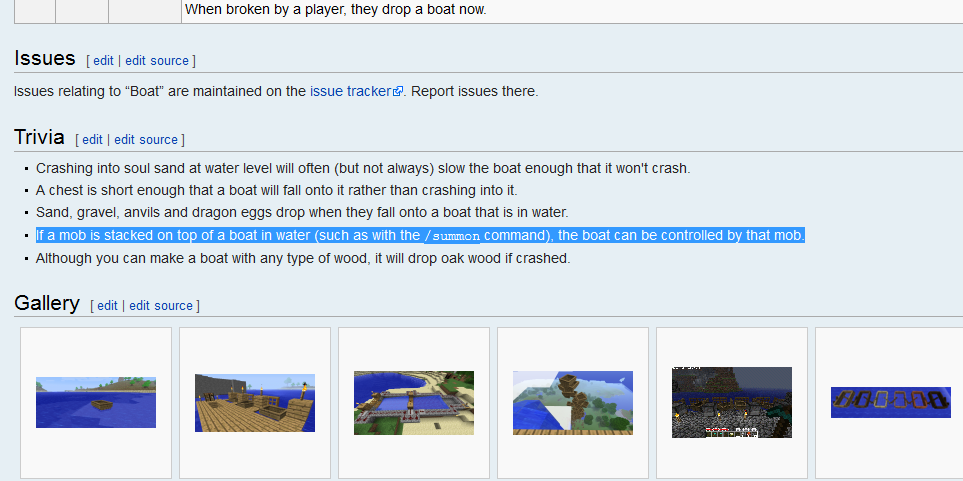Click edit source next to Issues

(x=157, y=61)
